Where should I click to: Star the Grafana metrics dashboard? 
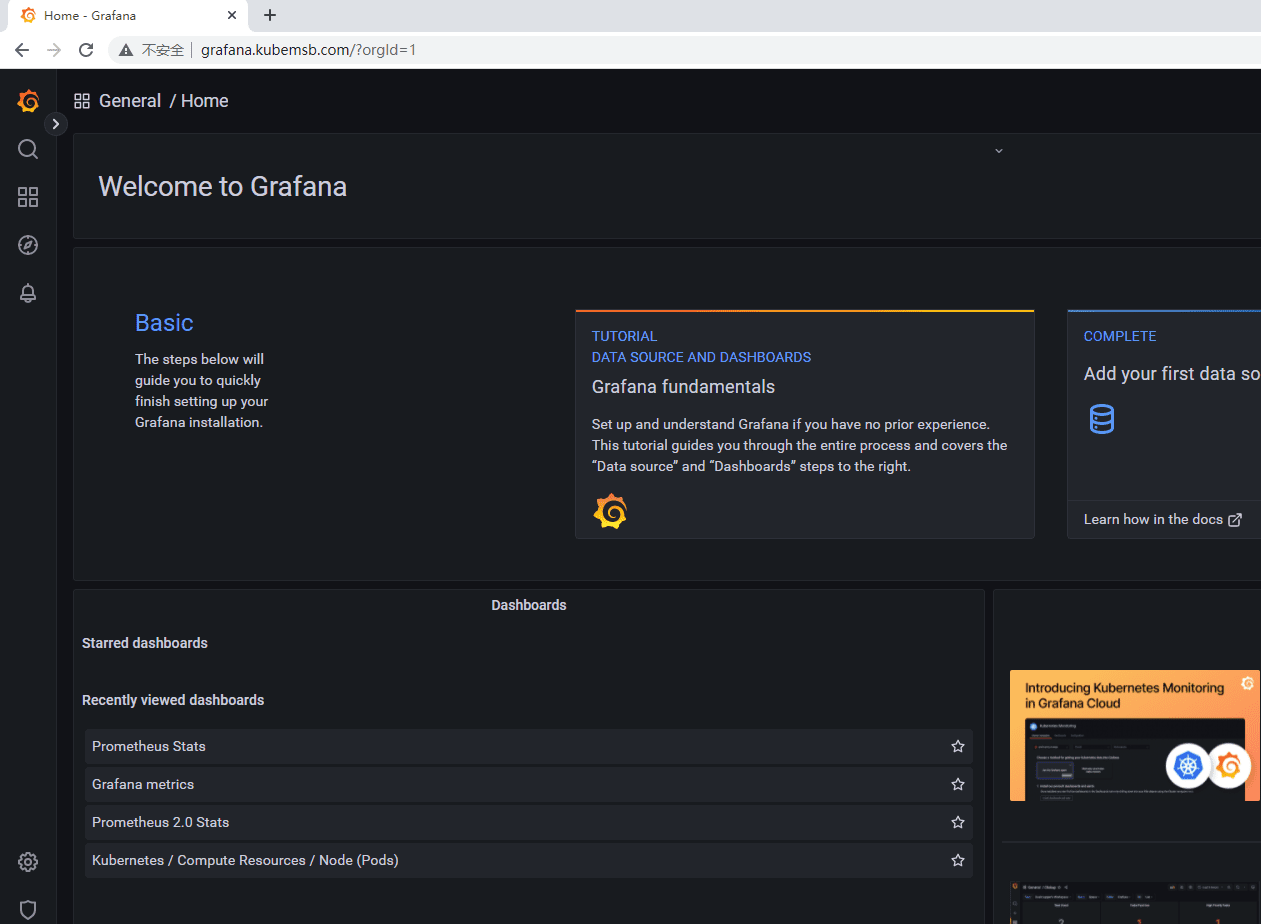coord(958,784)
